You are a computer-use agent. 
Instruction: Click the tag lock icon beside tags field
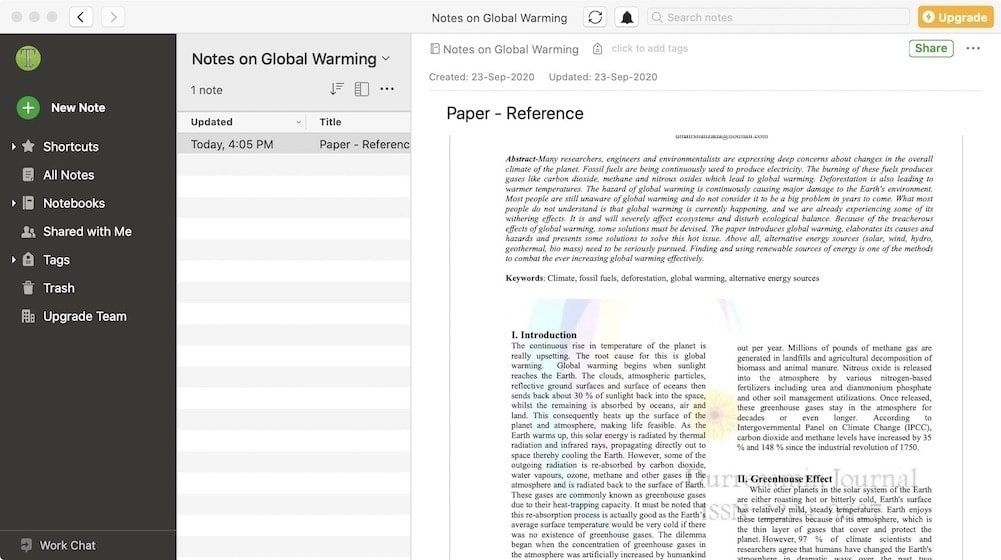click(x=597, y=49)
